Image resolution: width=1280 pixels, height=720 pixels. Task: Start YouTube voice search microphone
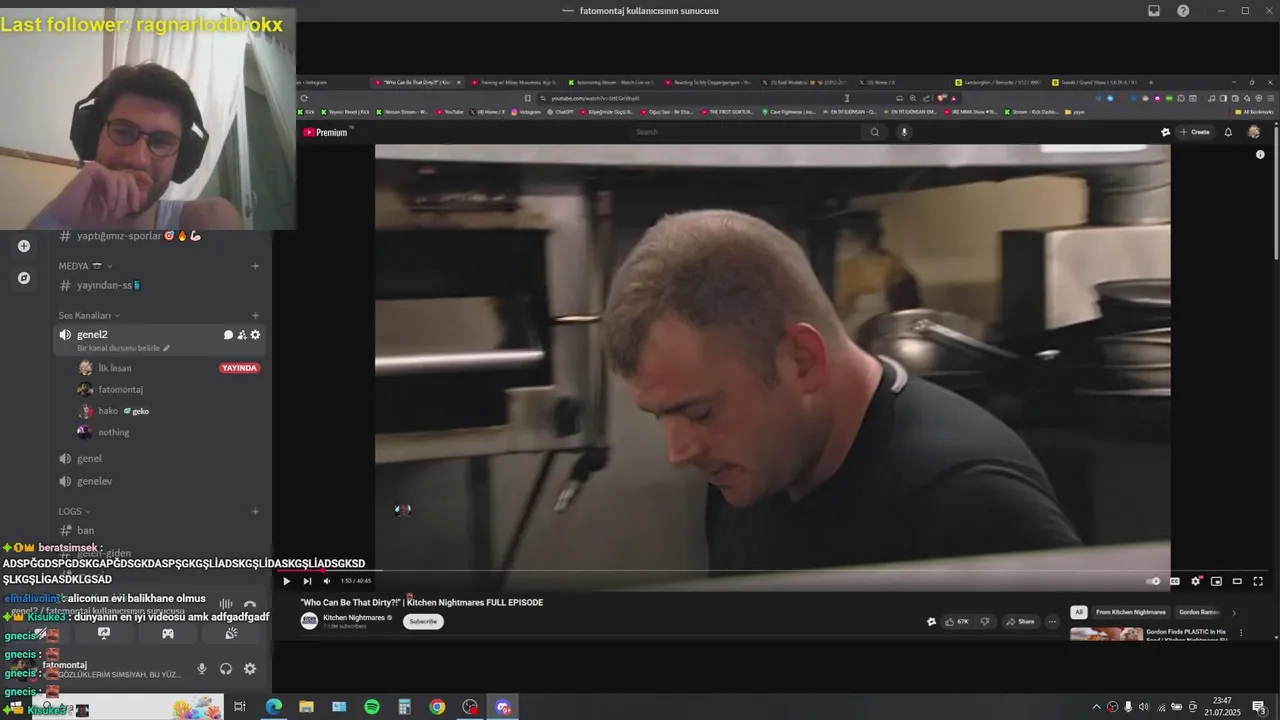pyautogui.click(x=904, y=132)
